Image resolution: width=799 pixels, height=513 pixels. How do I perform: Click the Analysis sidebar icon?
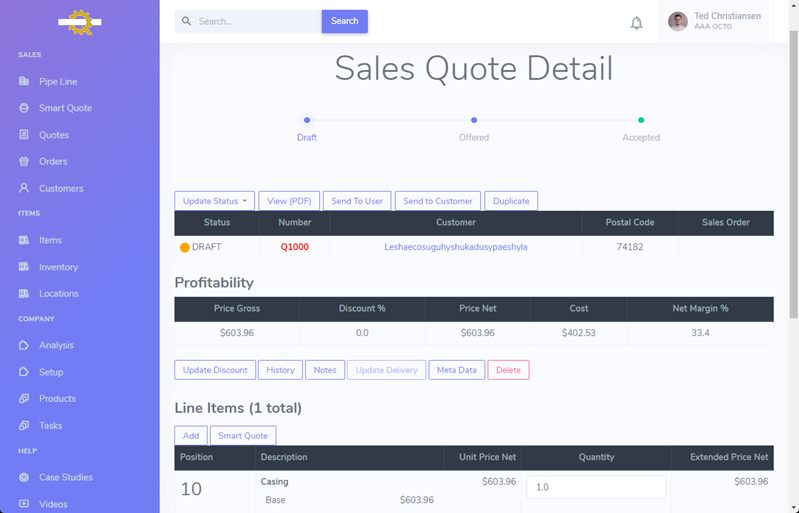pyautogui.click(x=24, y=345)
